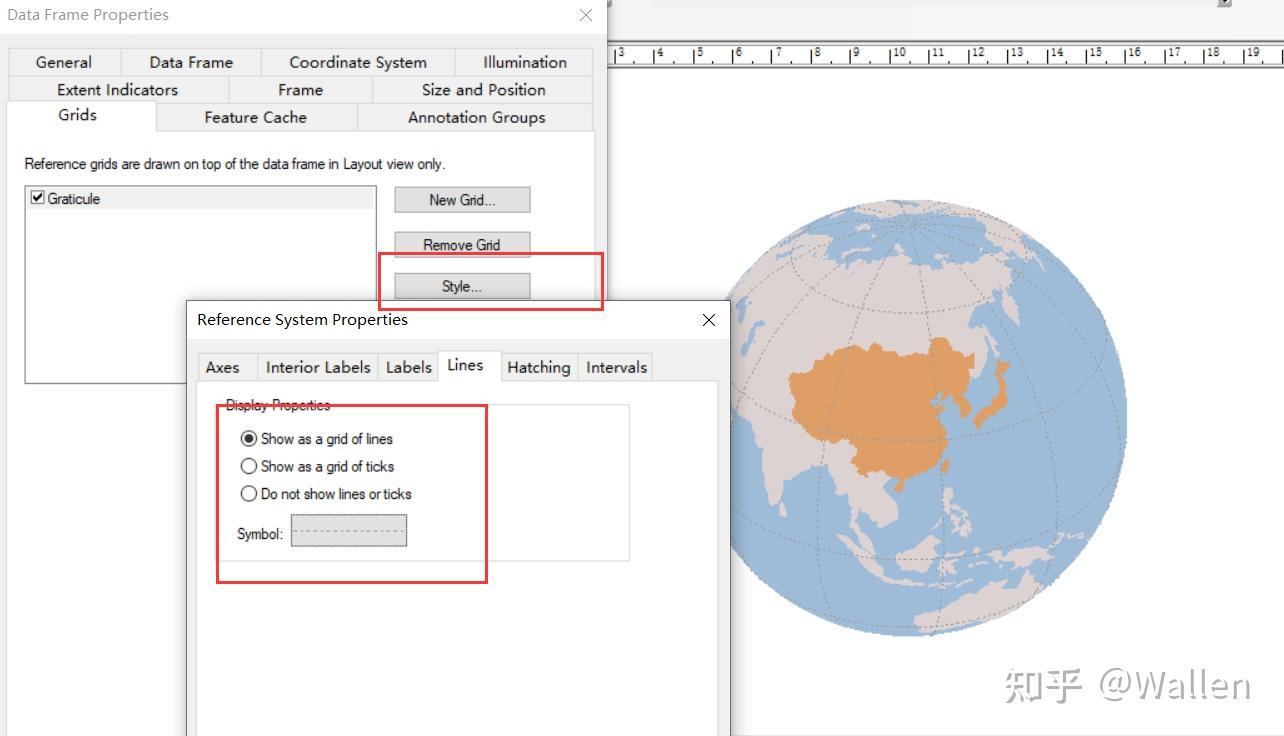The width and height of the screenshot is (1284, 736).
Task: Open the Hatching tab
Action: coord(539,366)
